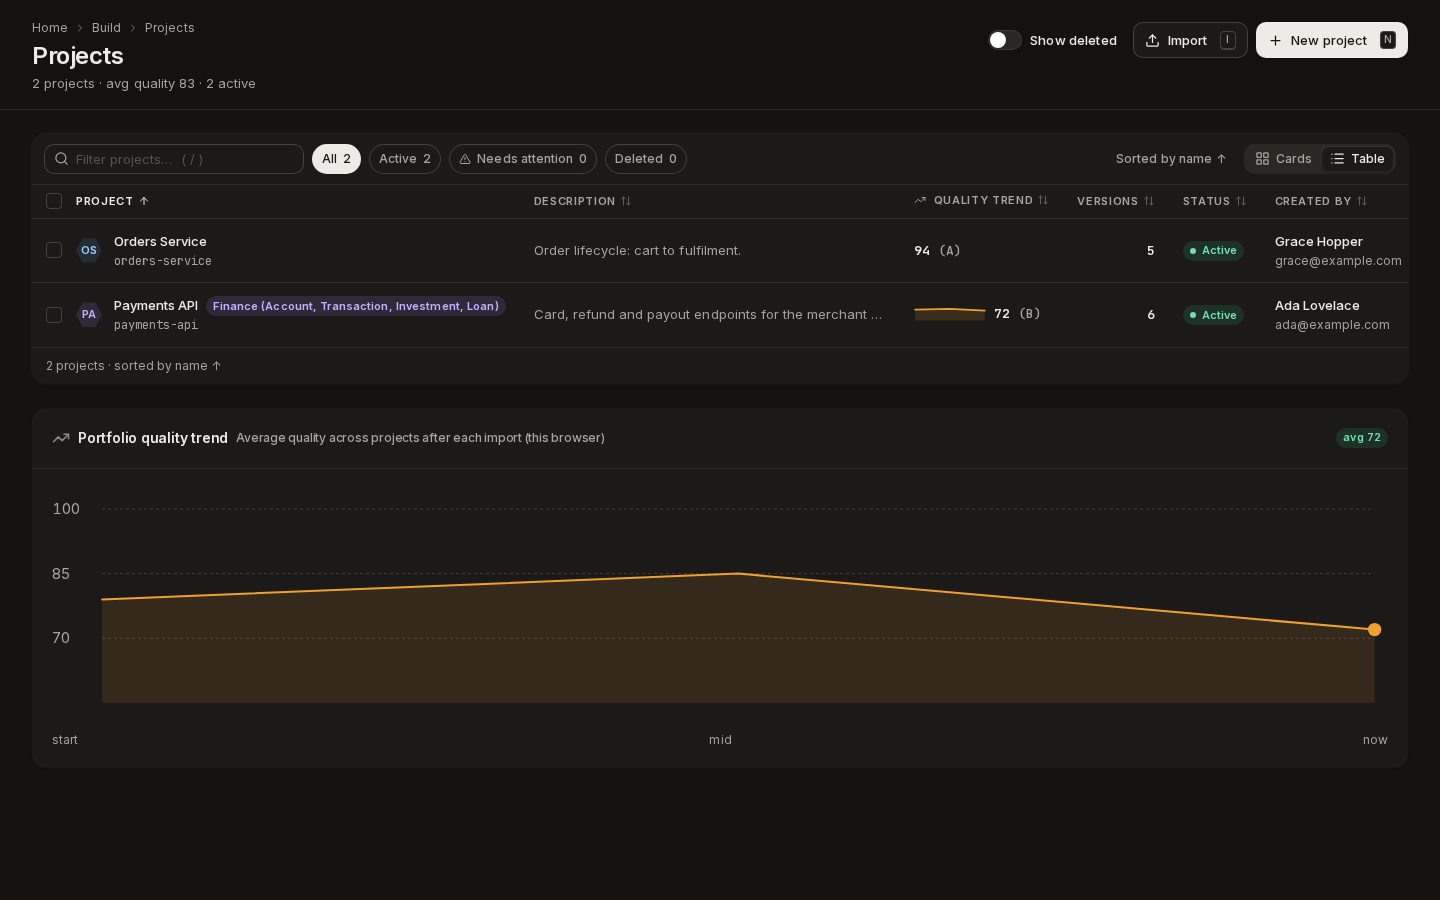1440x900 pixels.
Task: Select the Deleted 0 filter tab
Action: coord(646,159)
